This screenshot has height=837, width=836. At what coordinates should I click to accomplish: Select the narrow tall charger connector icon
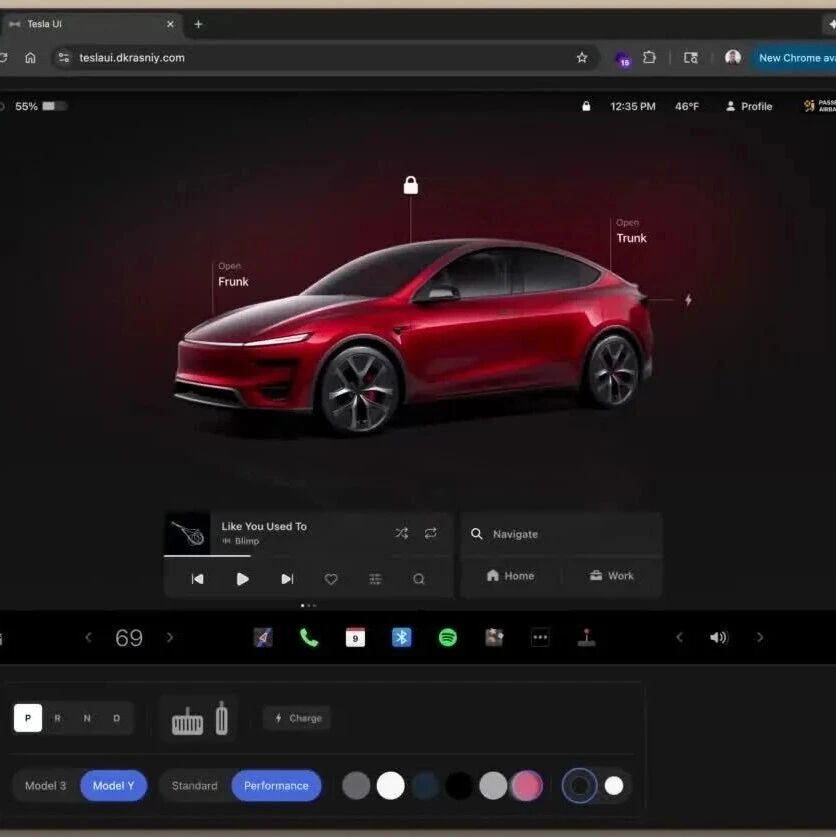tap(222, 718)
